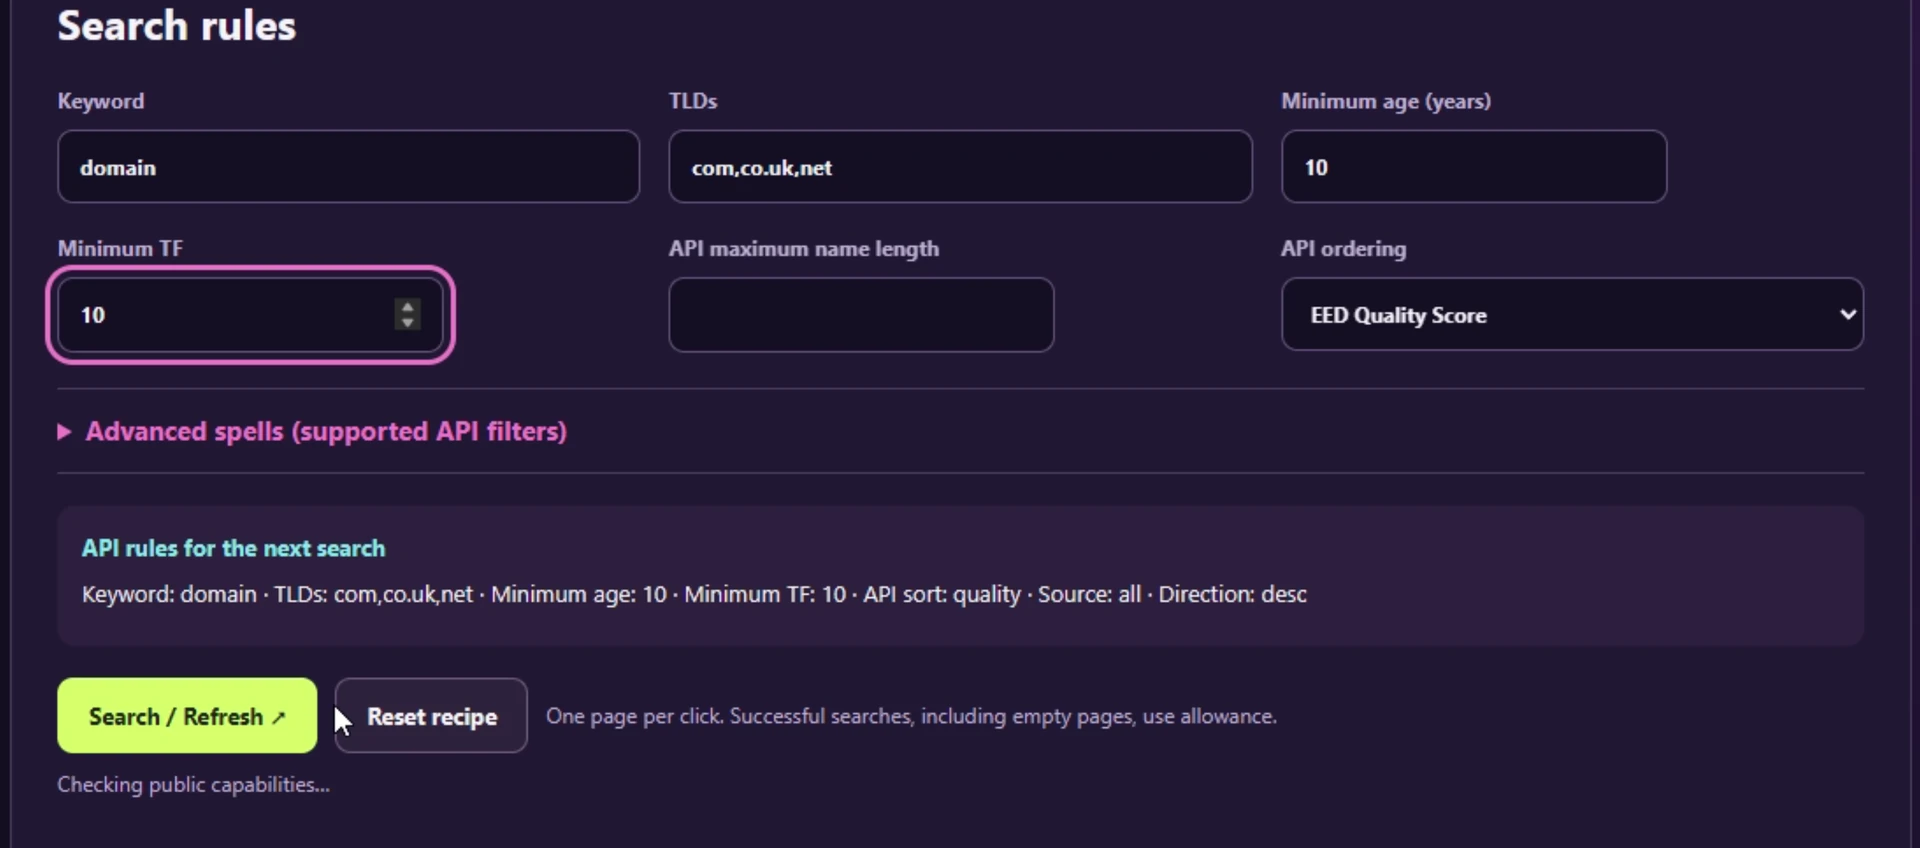This screenshot has height=848, width=1920.
Task: Click the Minimum age (years) label
Action: tap(1386, 101)
